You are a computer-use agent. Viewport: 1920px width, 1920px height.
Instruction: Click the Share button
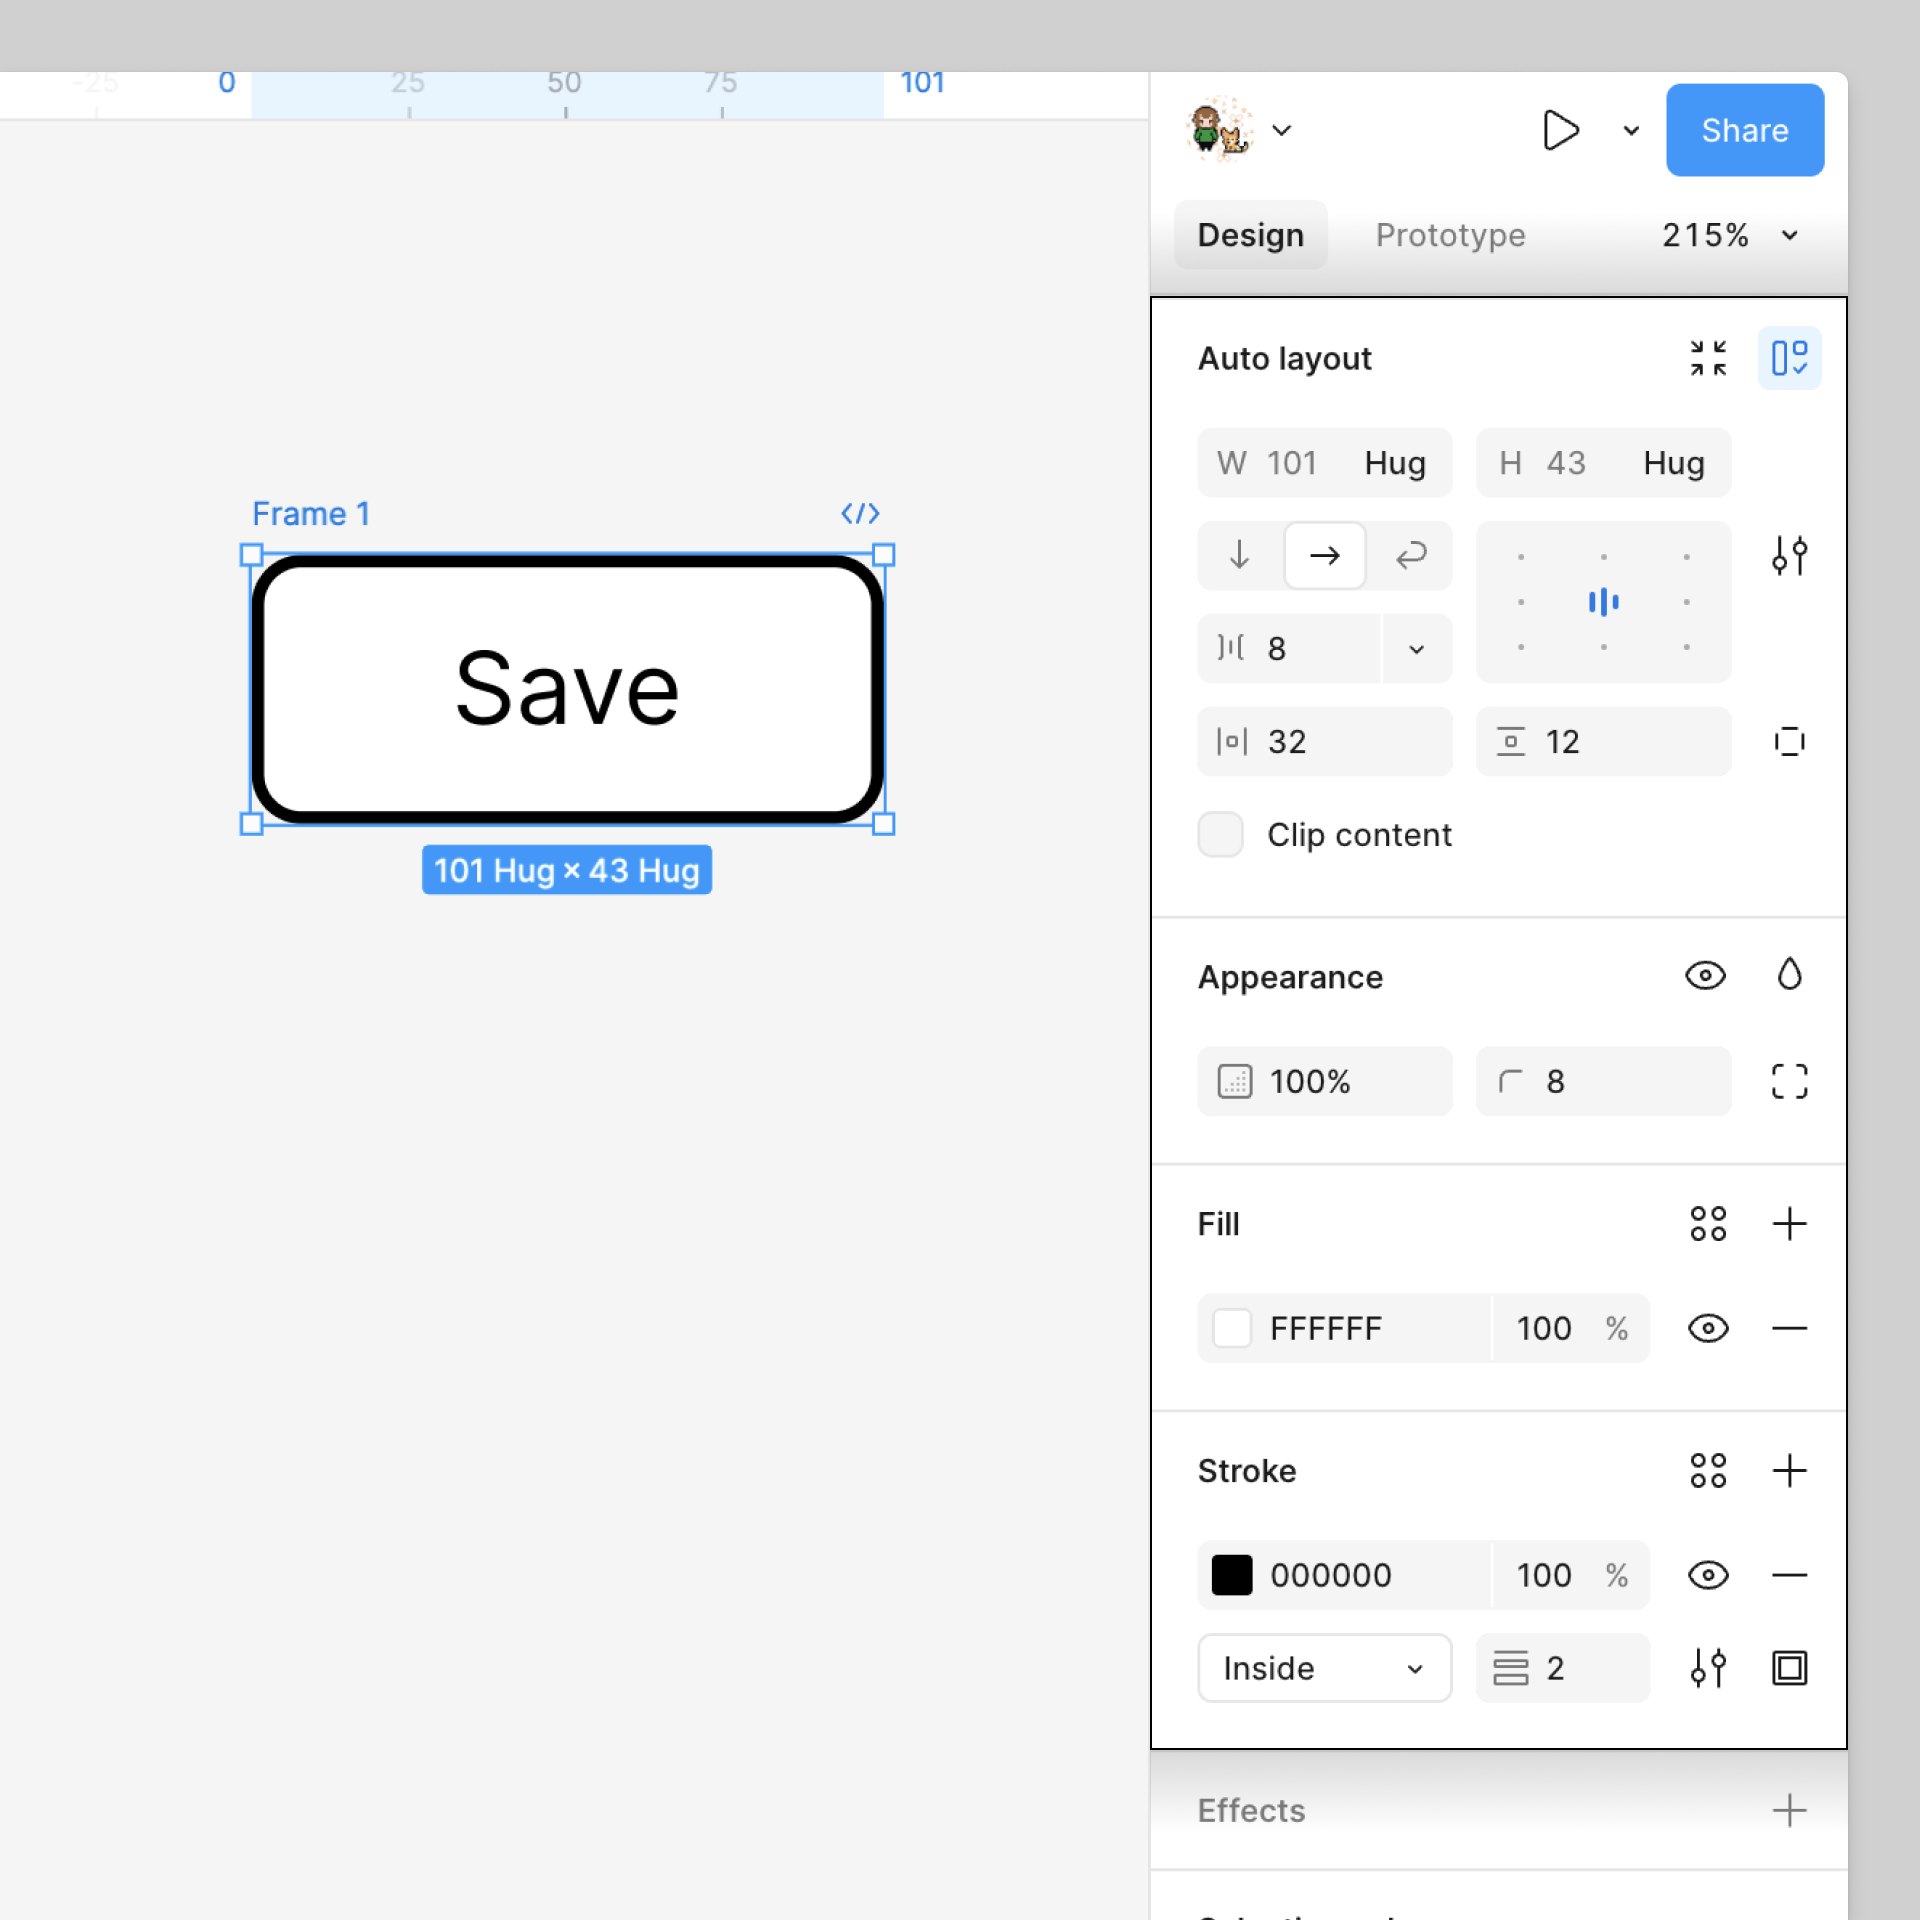1744,130
